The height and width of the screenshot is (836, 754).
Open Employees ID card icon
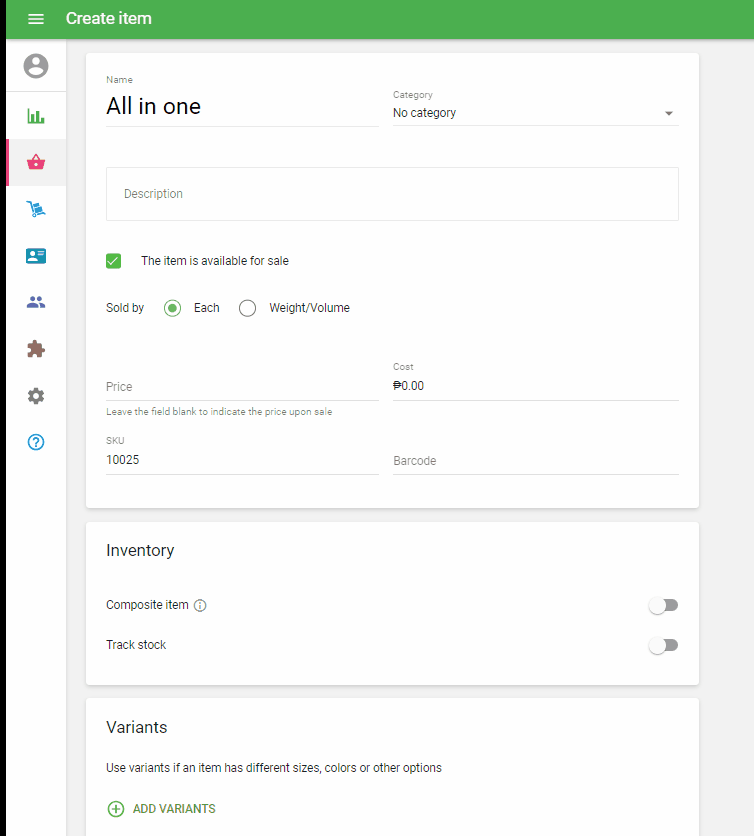36,256
